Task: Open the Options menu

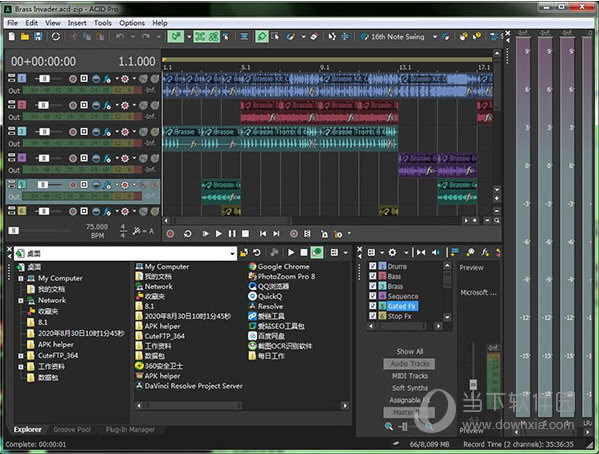Action: (132, 23)
